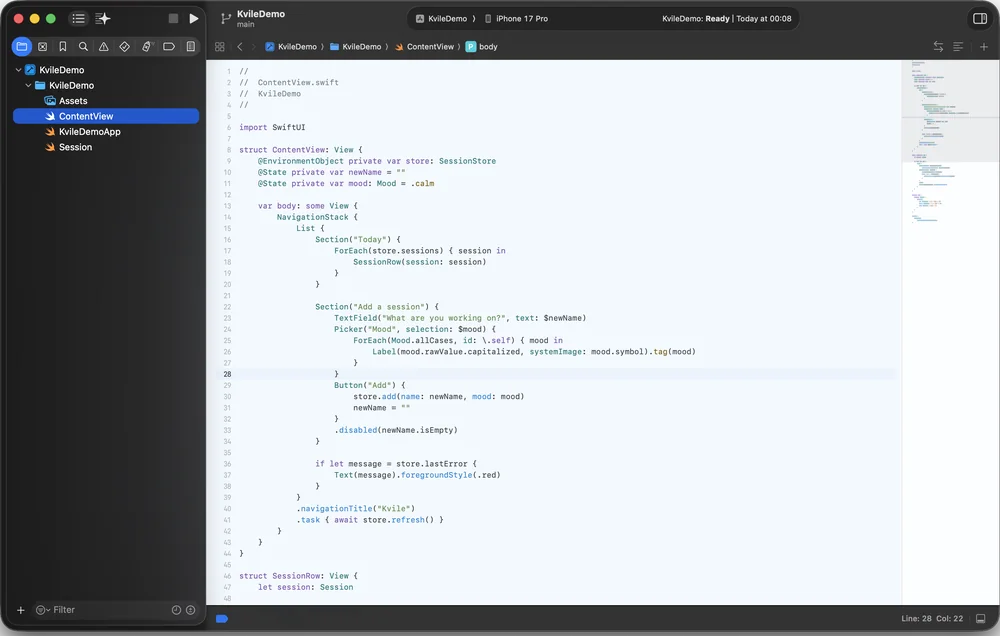This screenshot has height=636, width=1000.
Task: Click the Stop button in the toolbar
Action: pyautogui.click(x=173, y=18)
